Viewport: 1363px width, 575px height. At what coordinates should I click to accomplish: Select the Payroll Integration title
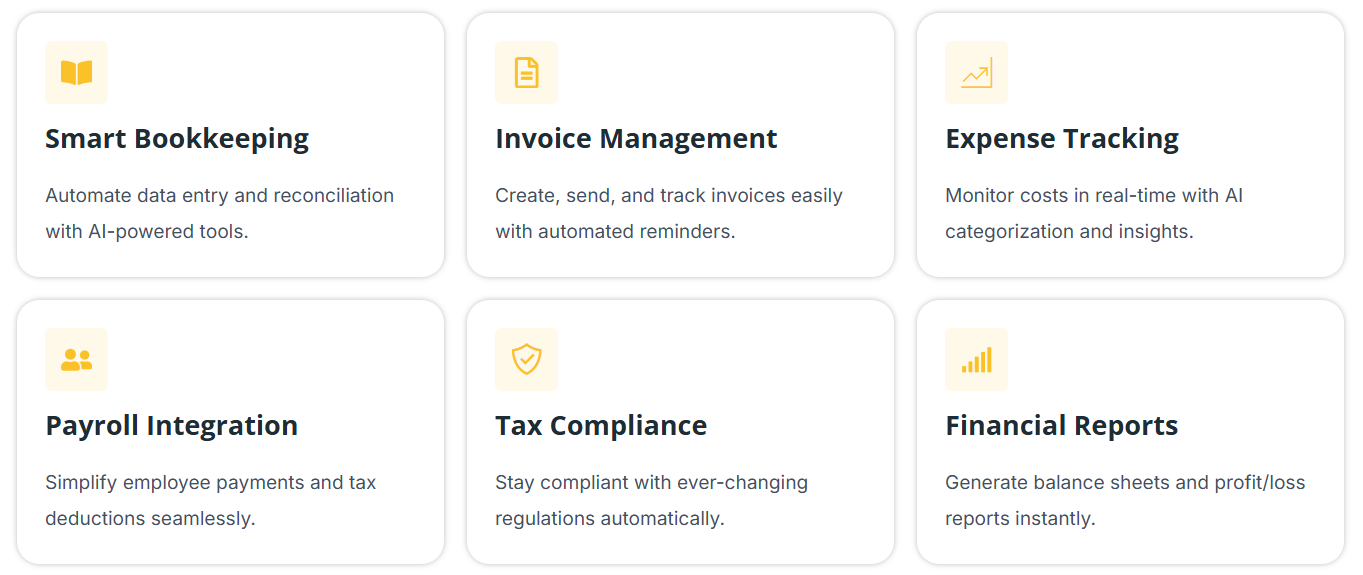tap(171, 426)
